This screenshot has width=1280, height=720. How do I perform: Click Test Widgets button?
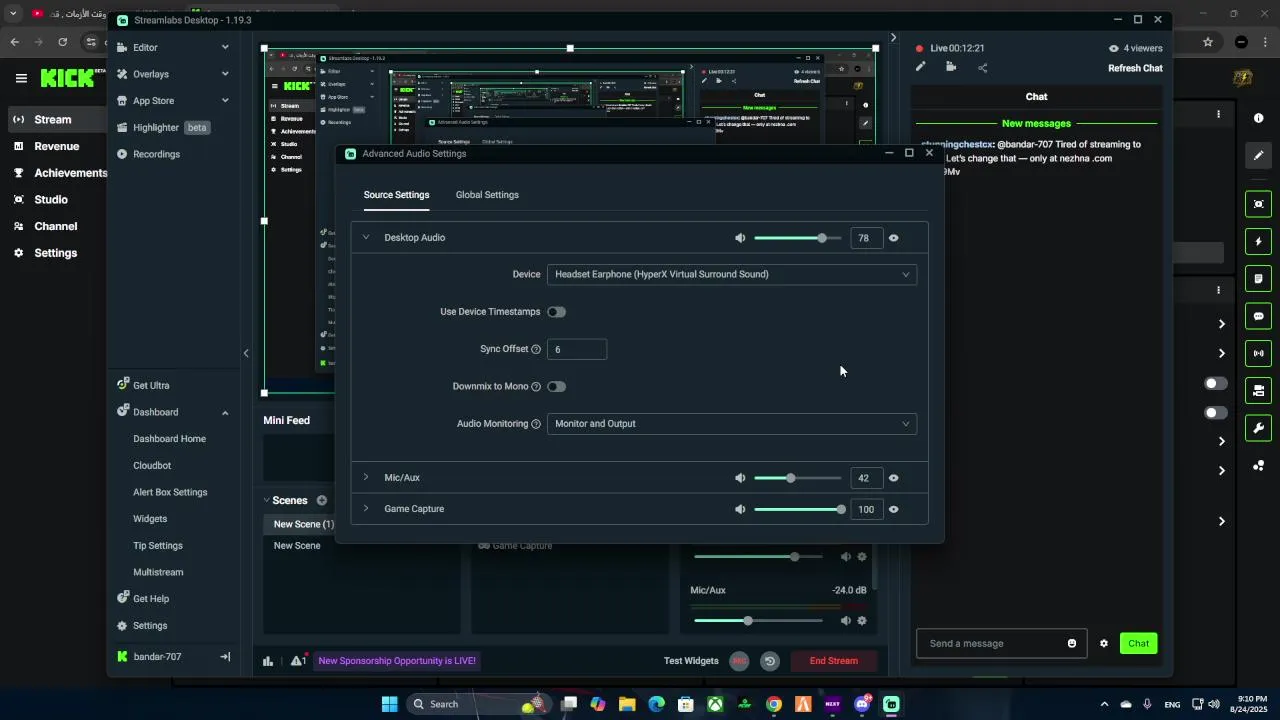tap(691, 661)
